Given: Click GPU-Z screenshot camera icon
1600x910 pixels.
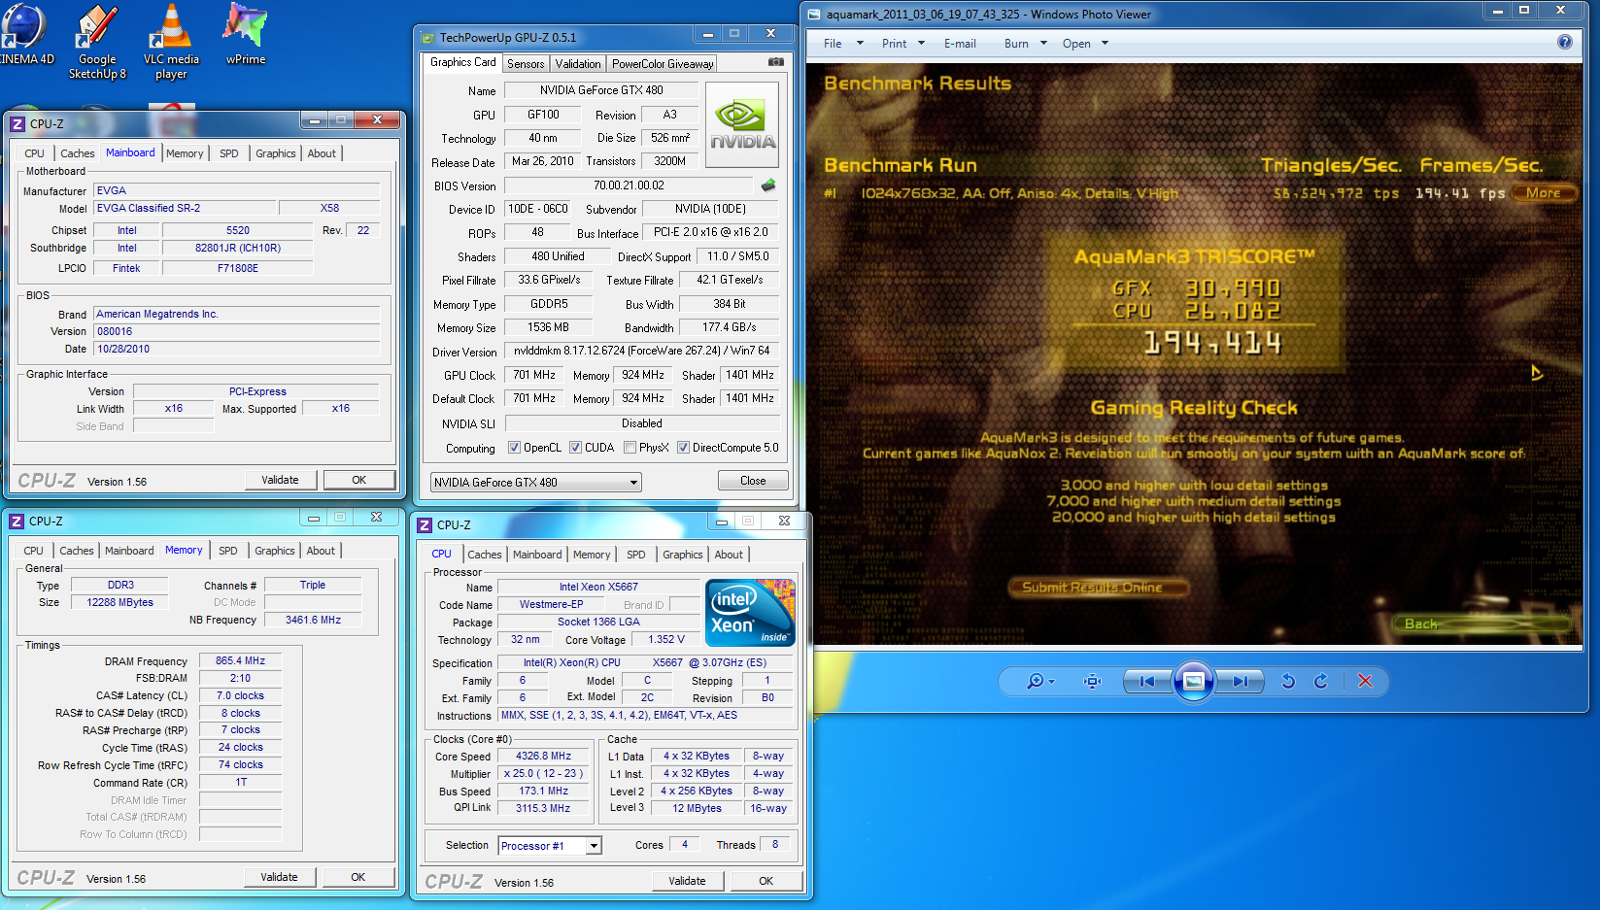Looking at the screenshot, I should (775, 62).
